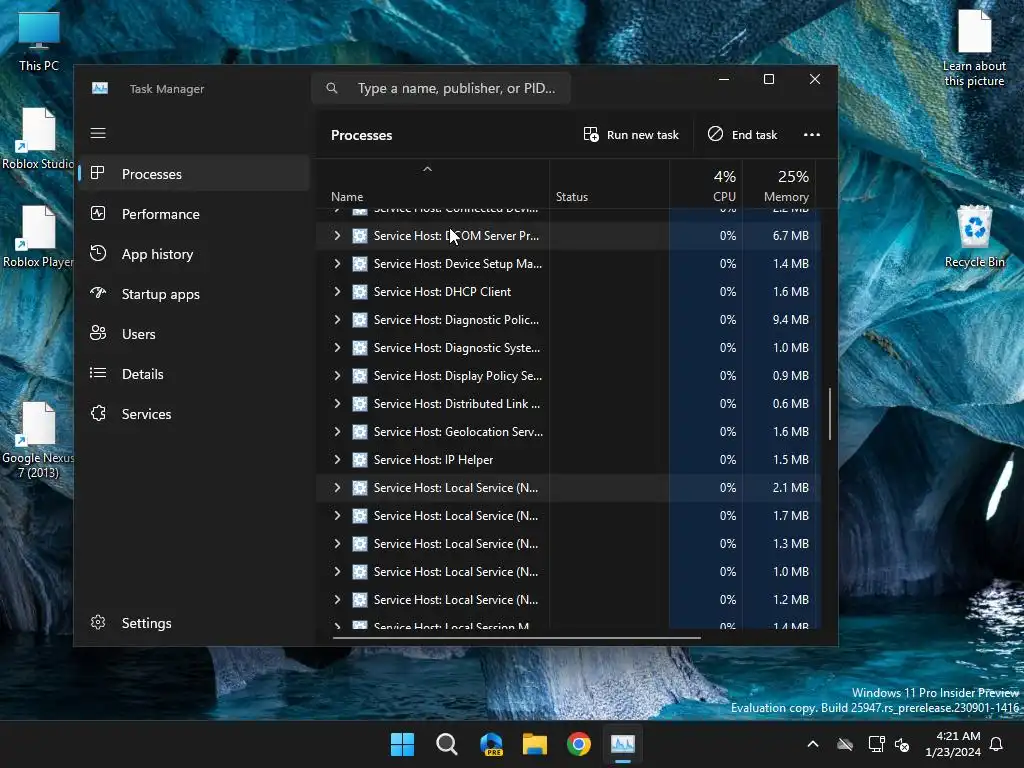This screenshot has height=768, width=1024.
Task: Click the App history clock icon
Action: click(98, 253)
